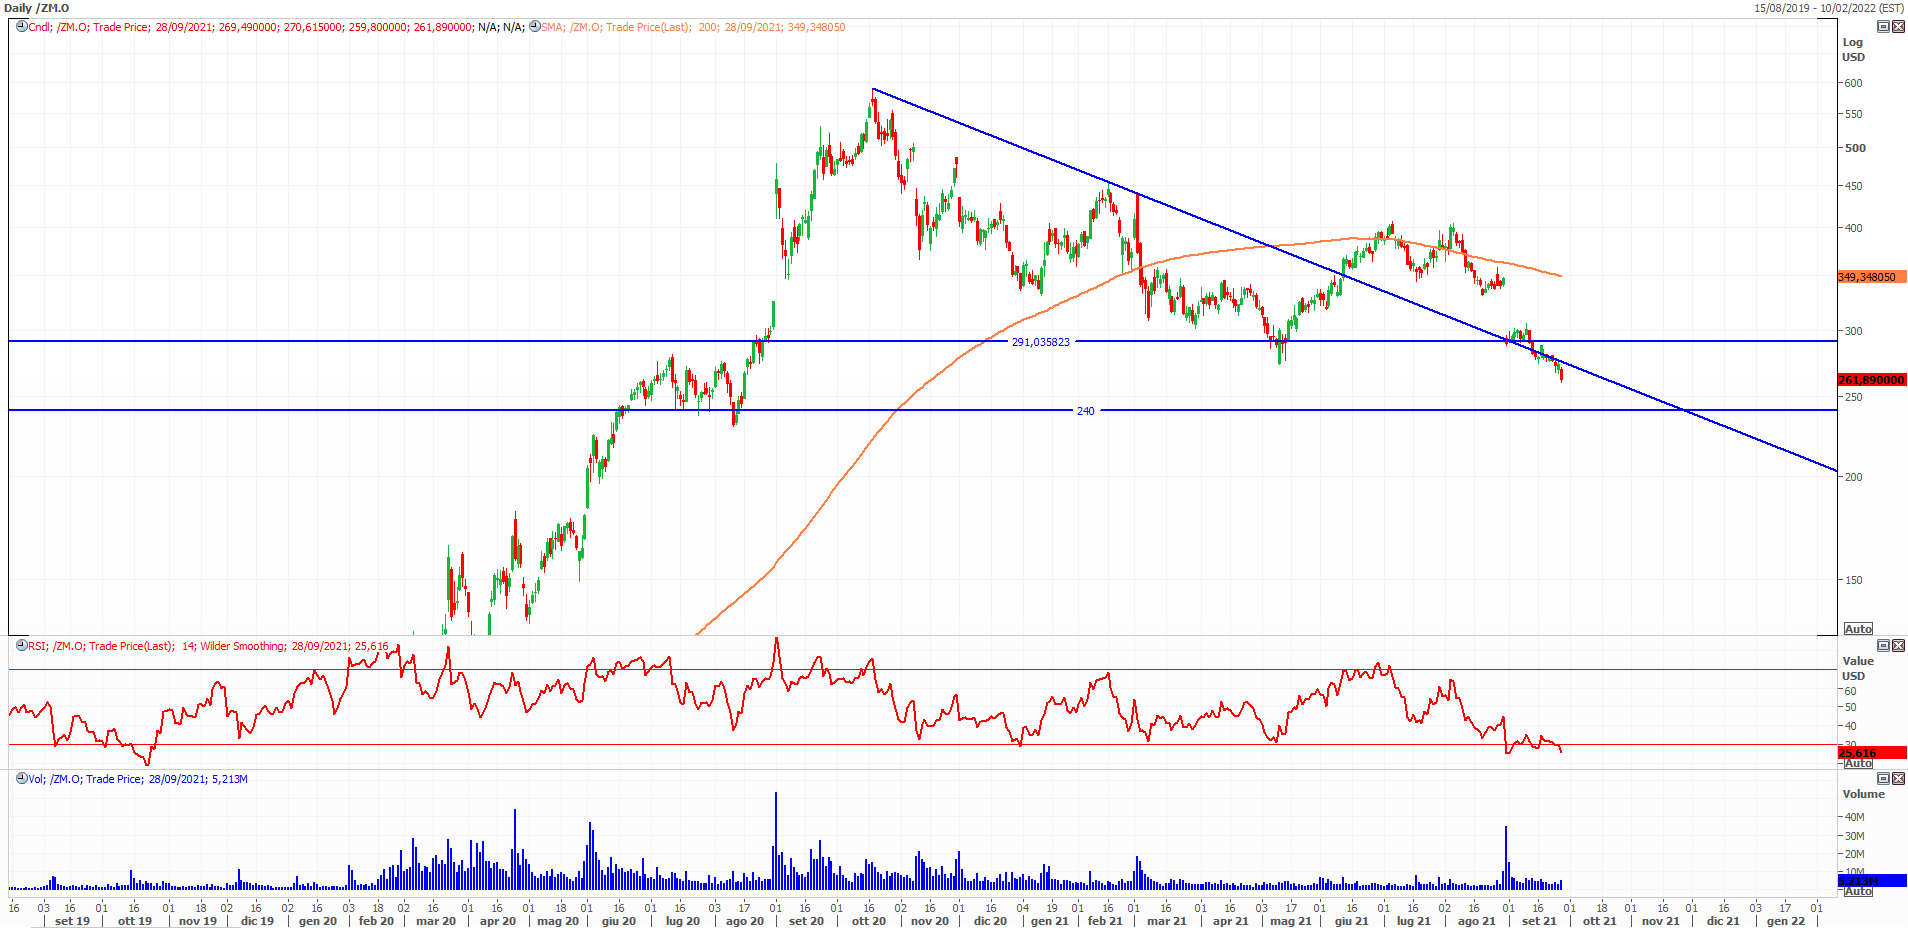Image resolution: width=1908 pixels, height=928 pixels.
Task: Toggle Auto scaling on the RSI axis
Action: [x=1858, y=764]
